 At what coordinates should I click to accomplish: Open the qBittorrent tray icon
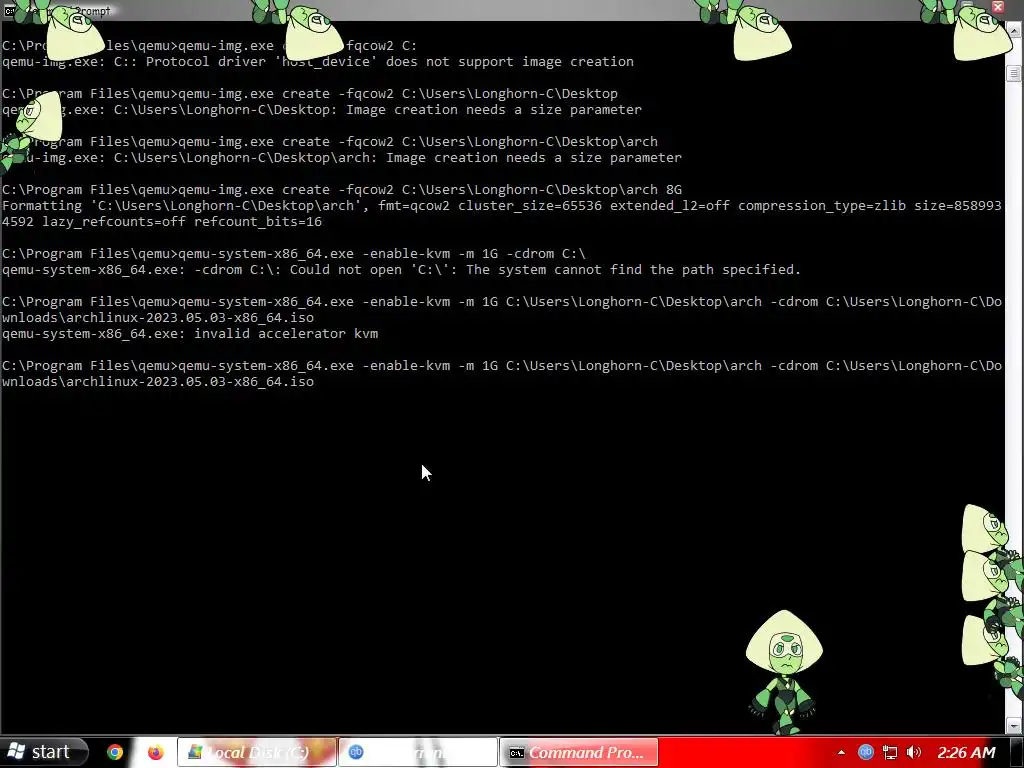pyautogui.click(x=866, y=753)
